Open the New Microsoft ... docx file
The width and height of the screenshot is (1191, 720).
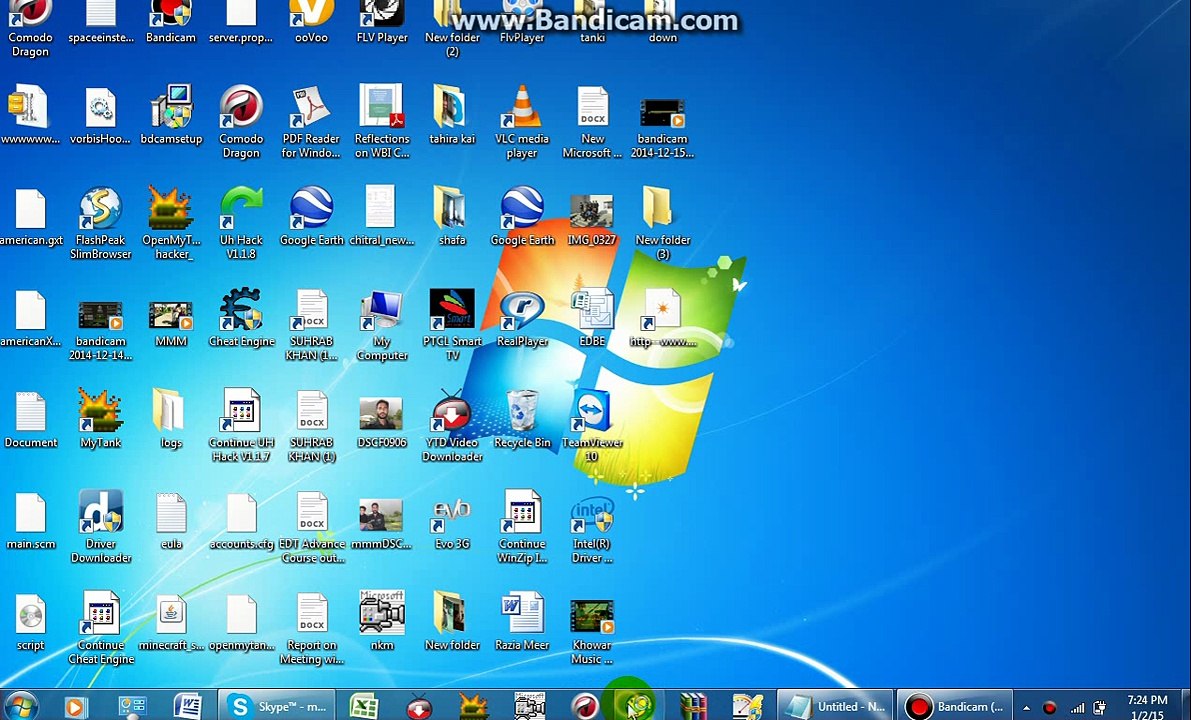point(592,122)
